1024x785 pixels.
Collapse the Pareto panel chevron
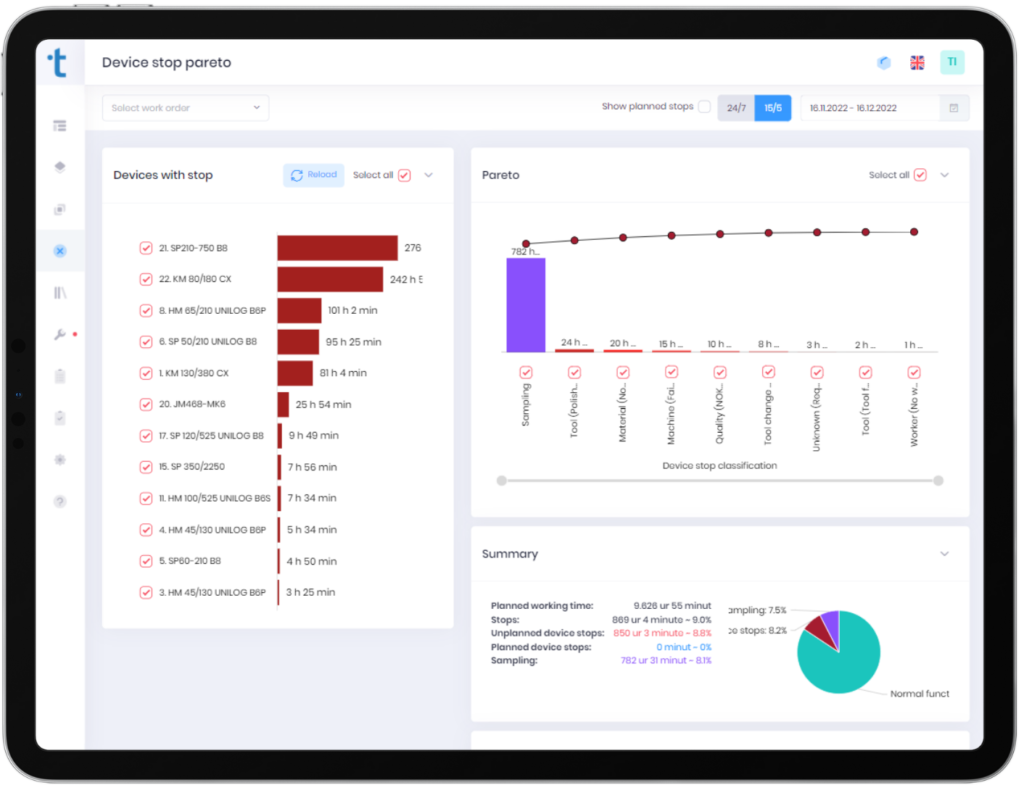point(944,175)
